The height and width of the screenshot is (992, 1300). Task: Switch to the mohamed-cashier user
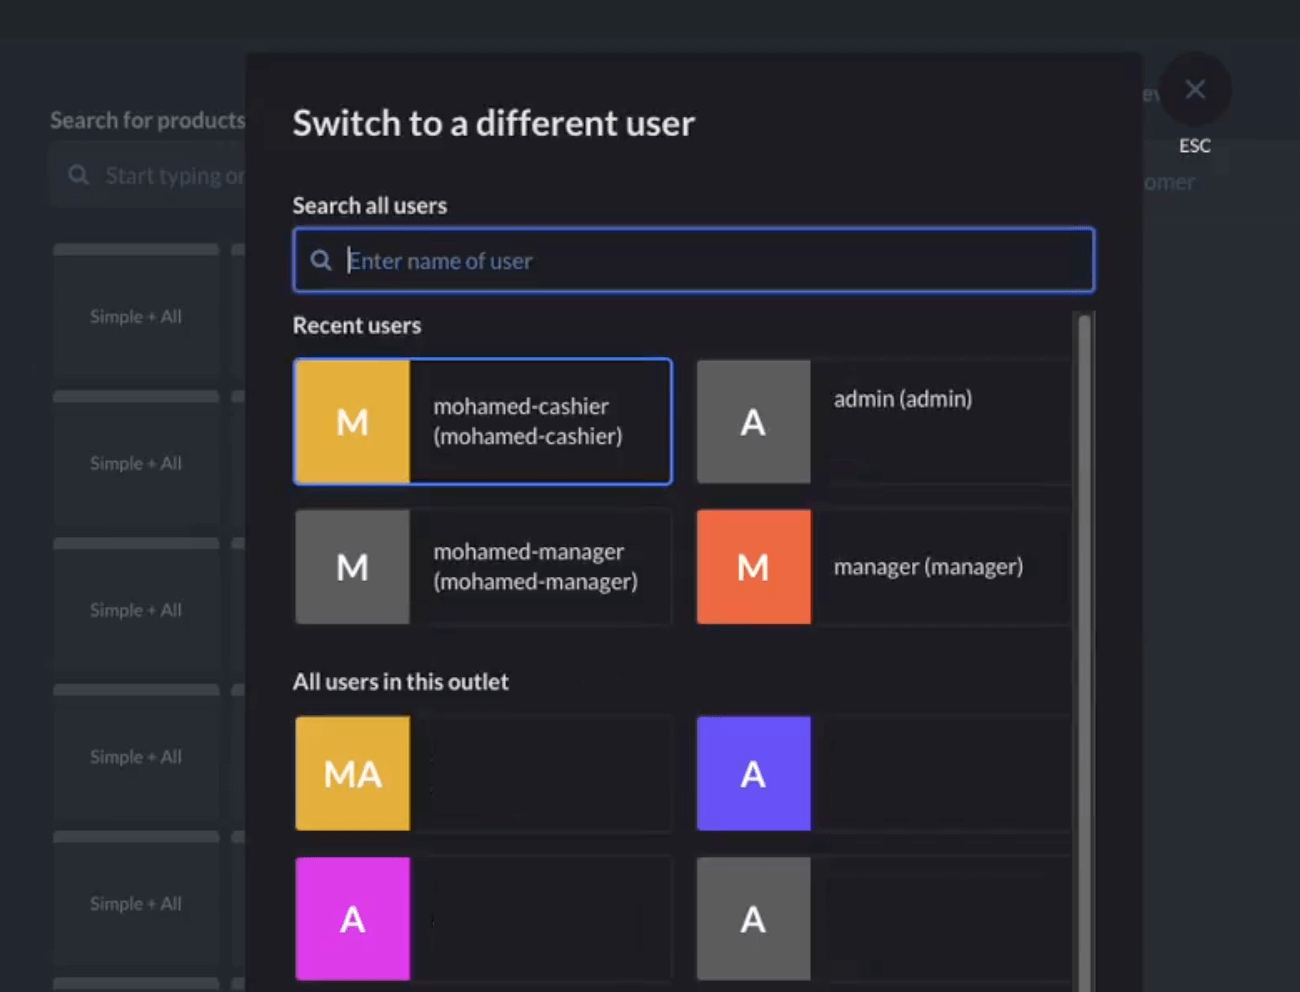click(x=520, y=421)
